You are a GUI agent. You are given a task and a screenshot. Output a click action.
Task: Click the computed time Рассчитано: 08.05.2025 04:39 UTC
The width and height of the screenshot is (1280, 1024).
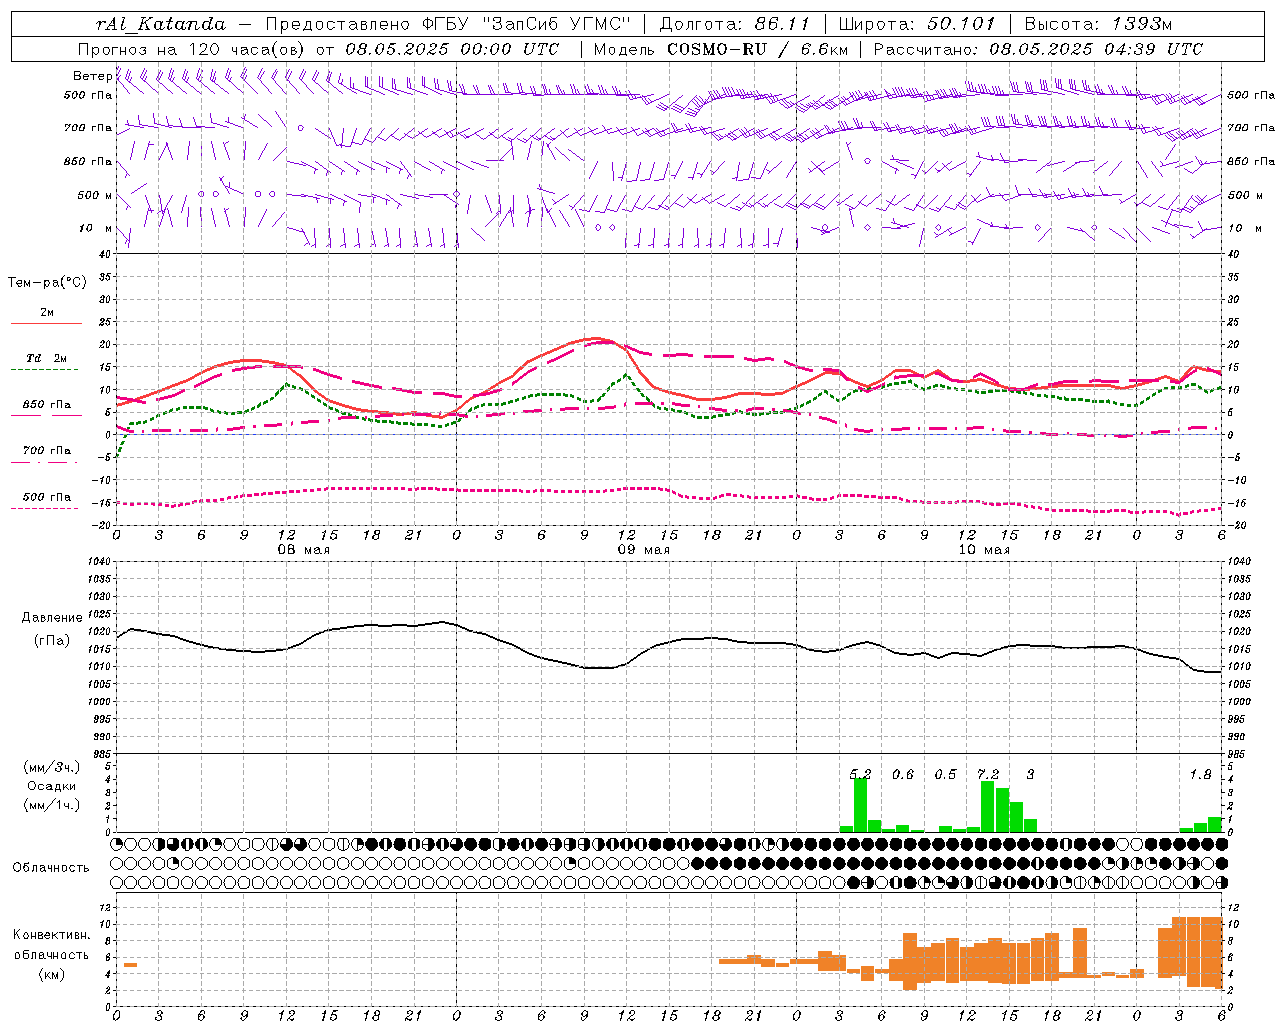point(1038,49)
